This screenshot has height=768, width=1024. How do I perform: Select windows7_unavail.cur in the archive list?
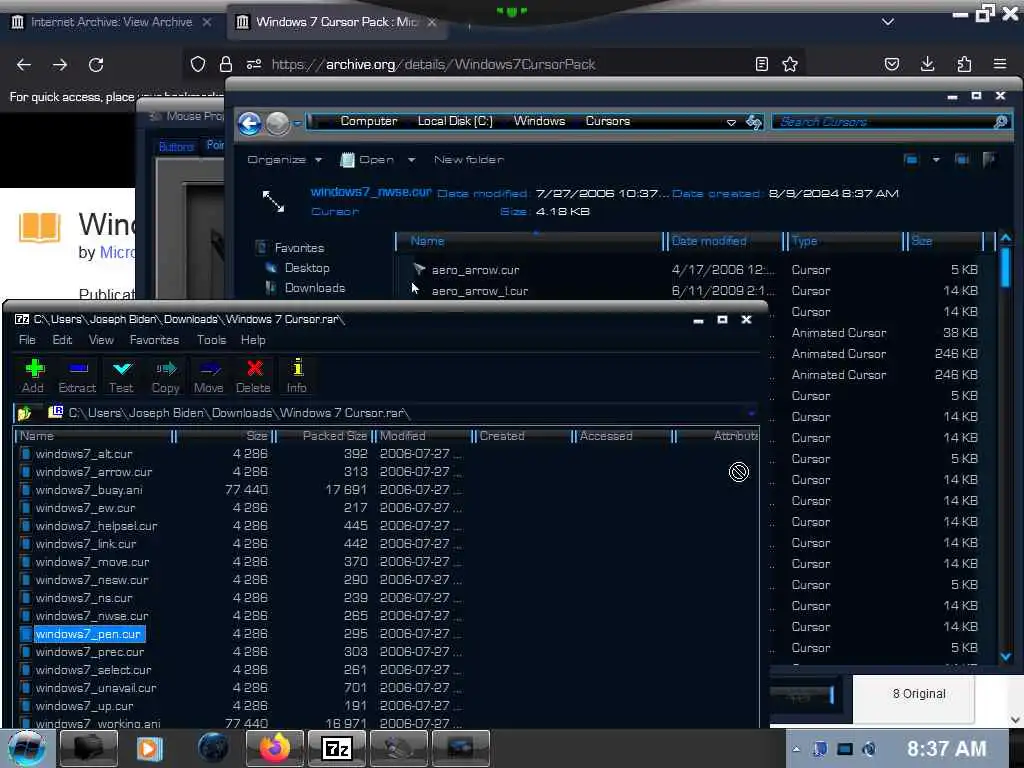[95, 688]
